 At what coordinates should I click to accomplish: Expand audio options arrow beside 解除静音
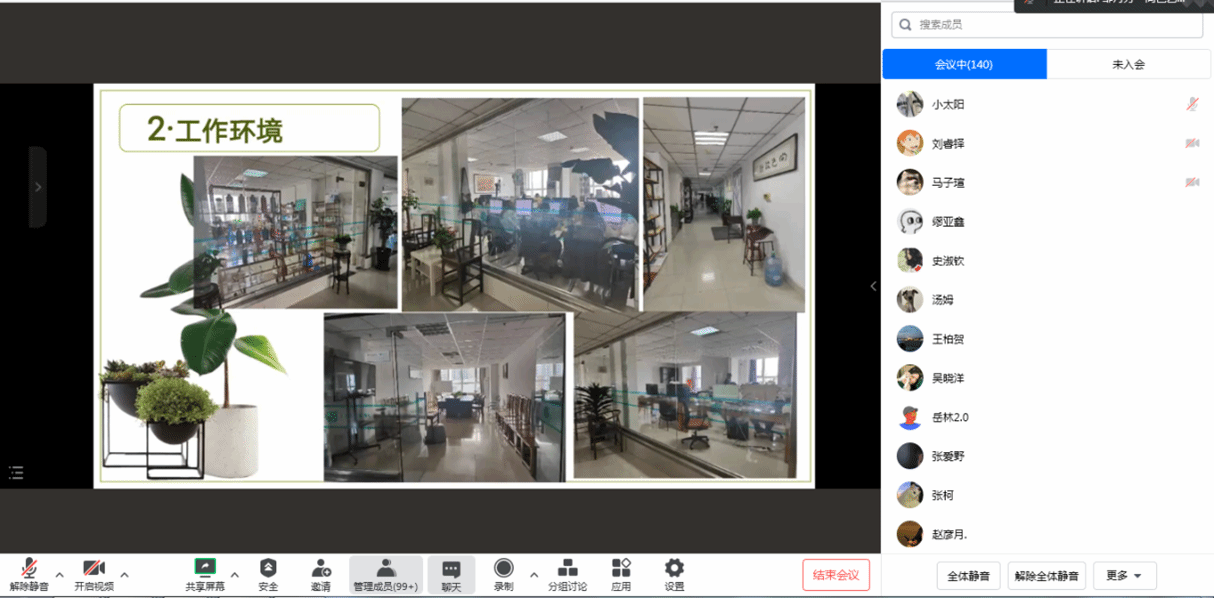[59, 575]
